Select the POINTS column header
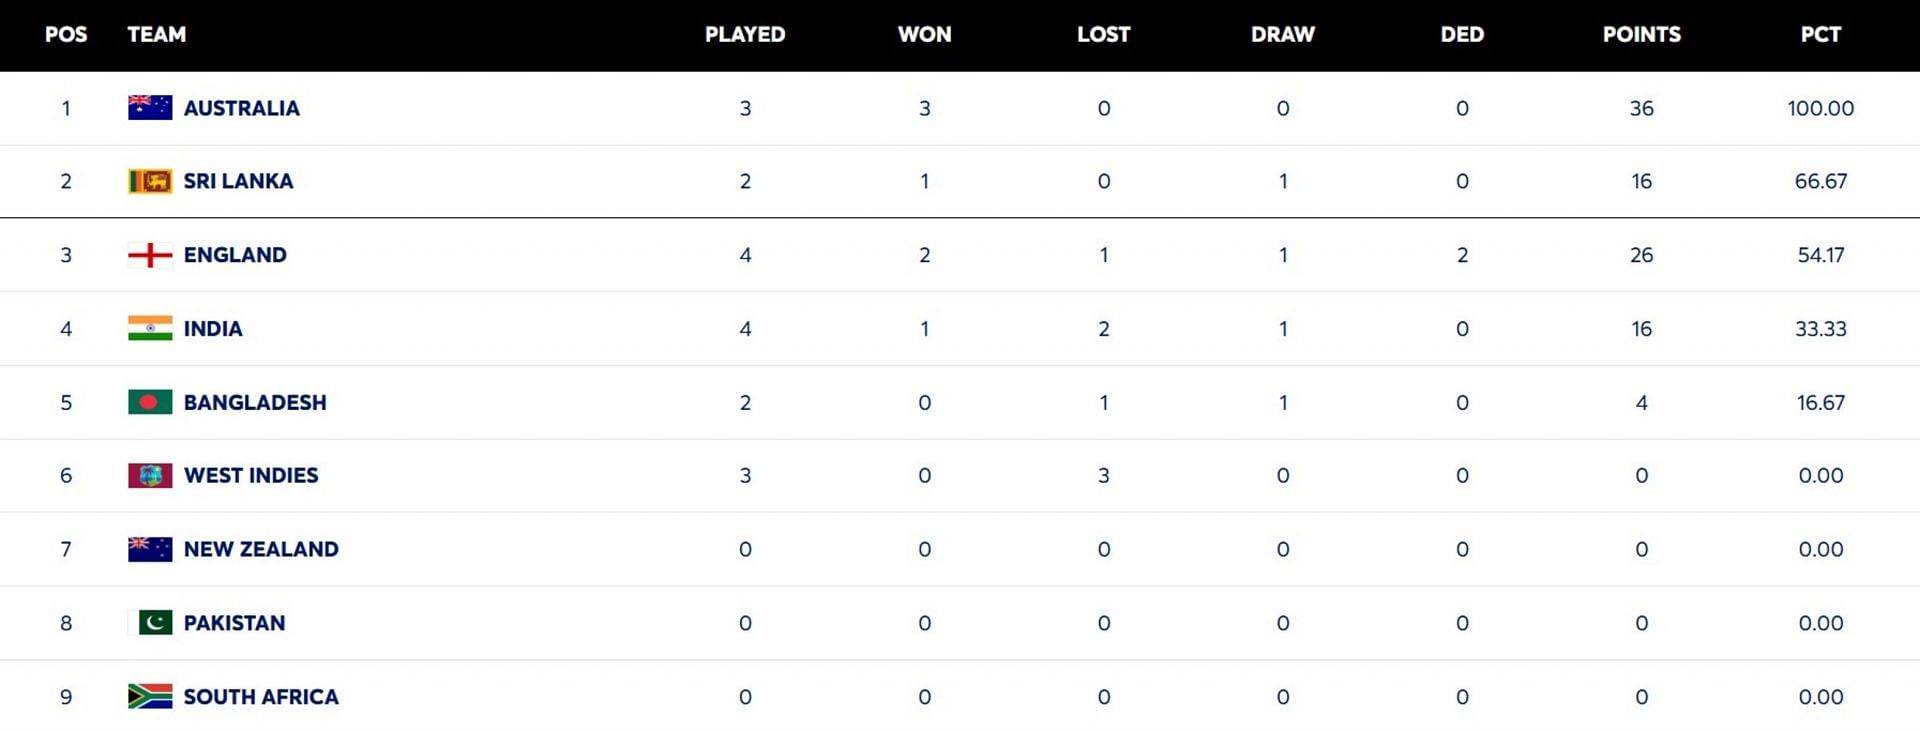The height and width of the screenshot is (731, 1920). click(x=1641, y=34)
